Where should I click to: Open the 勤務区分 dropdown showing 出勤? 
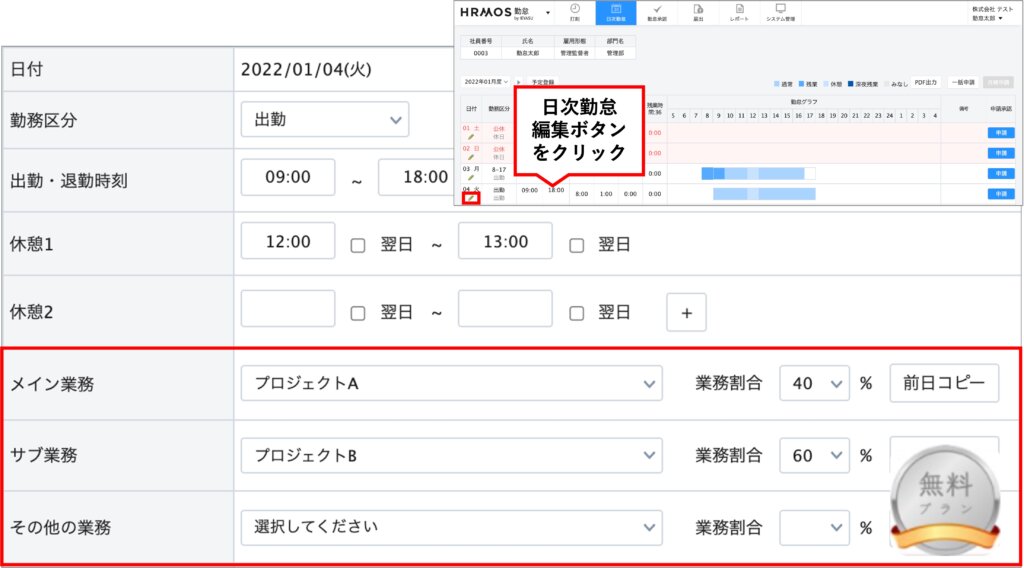click(324, 120)
